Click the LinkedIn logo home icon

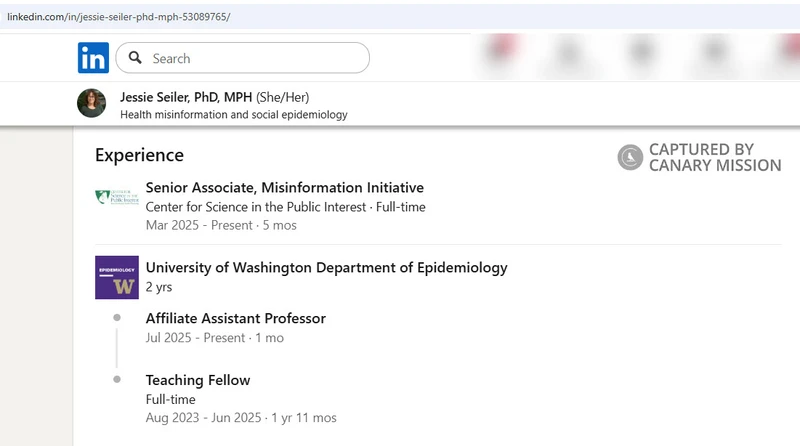click(93, 58)
